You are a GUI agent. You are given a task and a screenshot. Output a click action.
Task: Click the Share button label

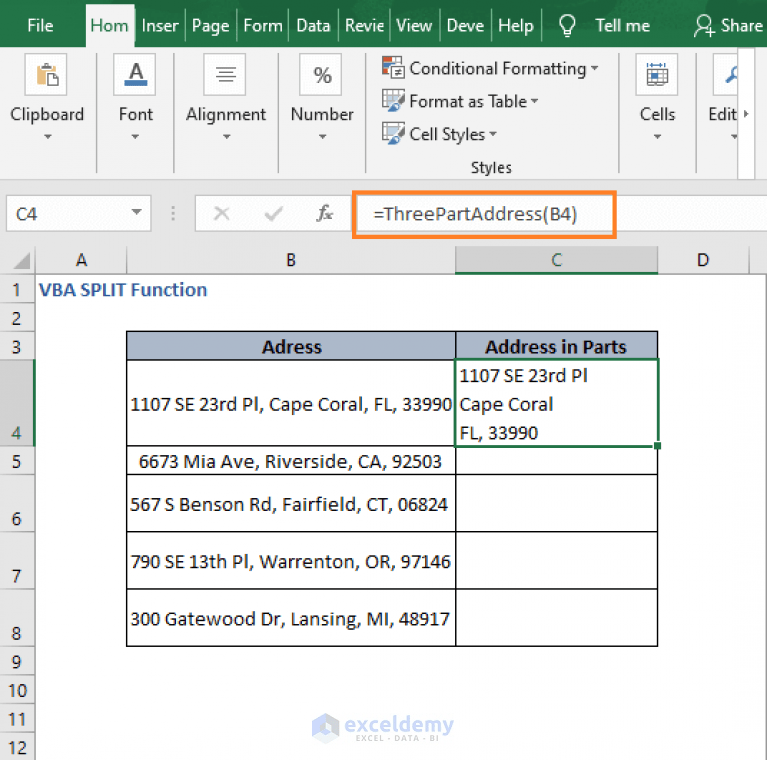pos(742,25)
